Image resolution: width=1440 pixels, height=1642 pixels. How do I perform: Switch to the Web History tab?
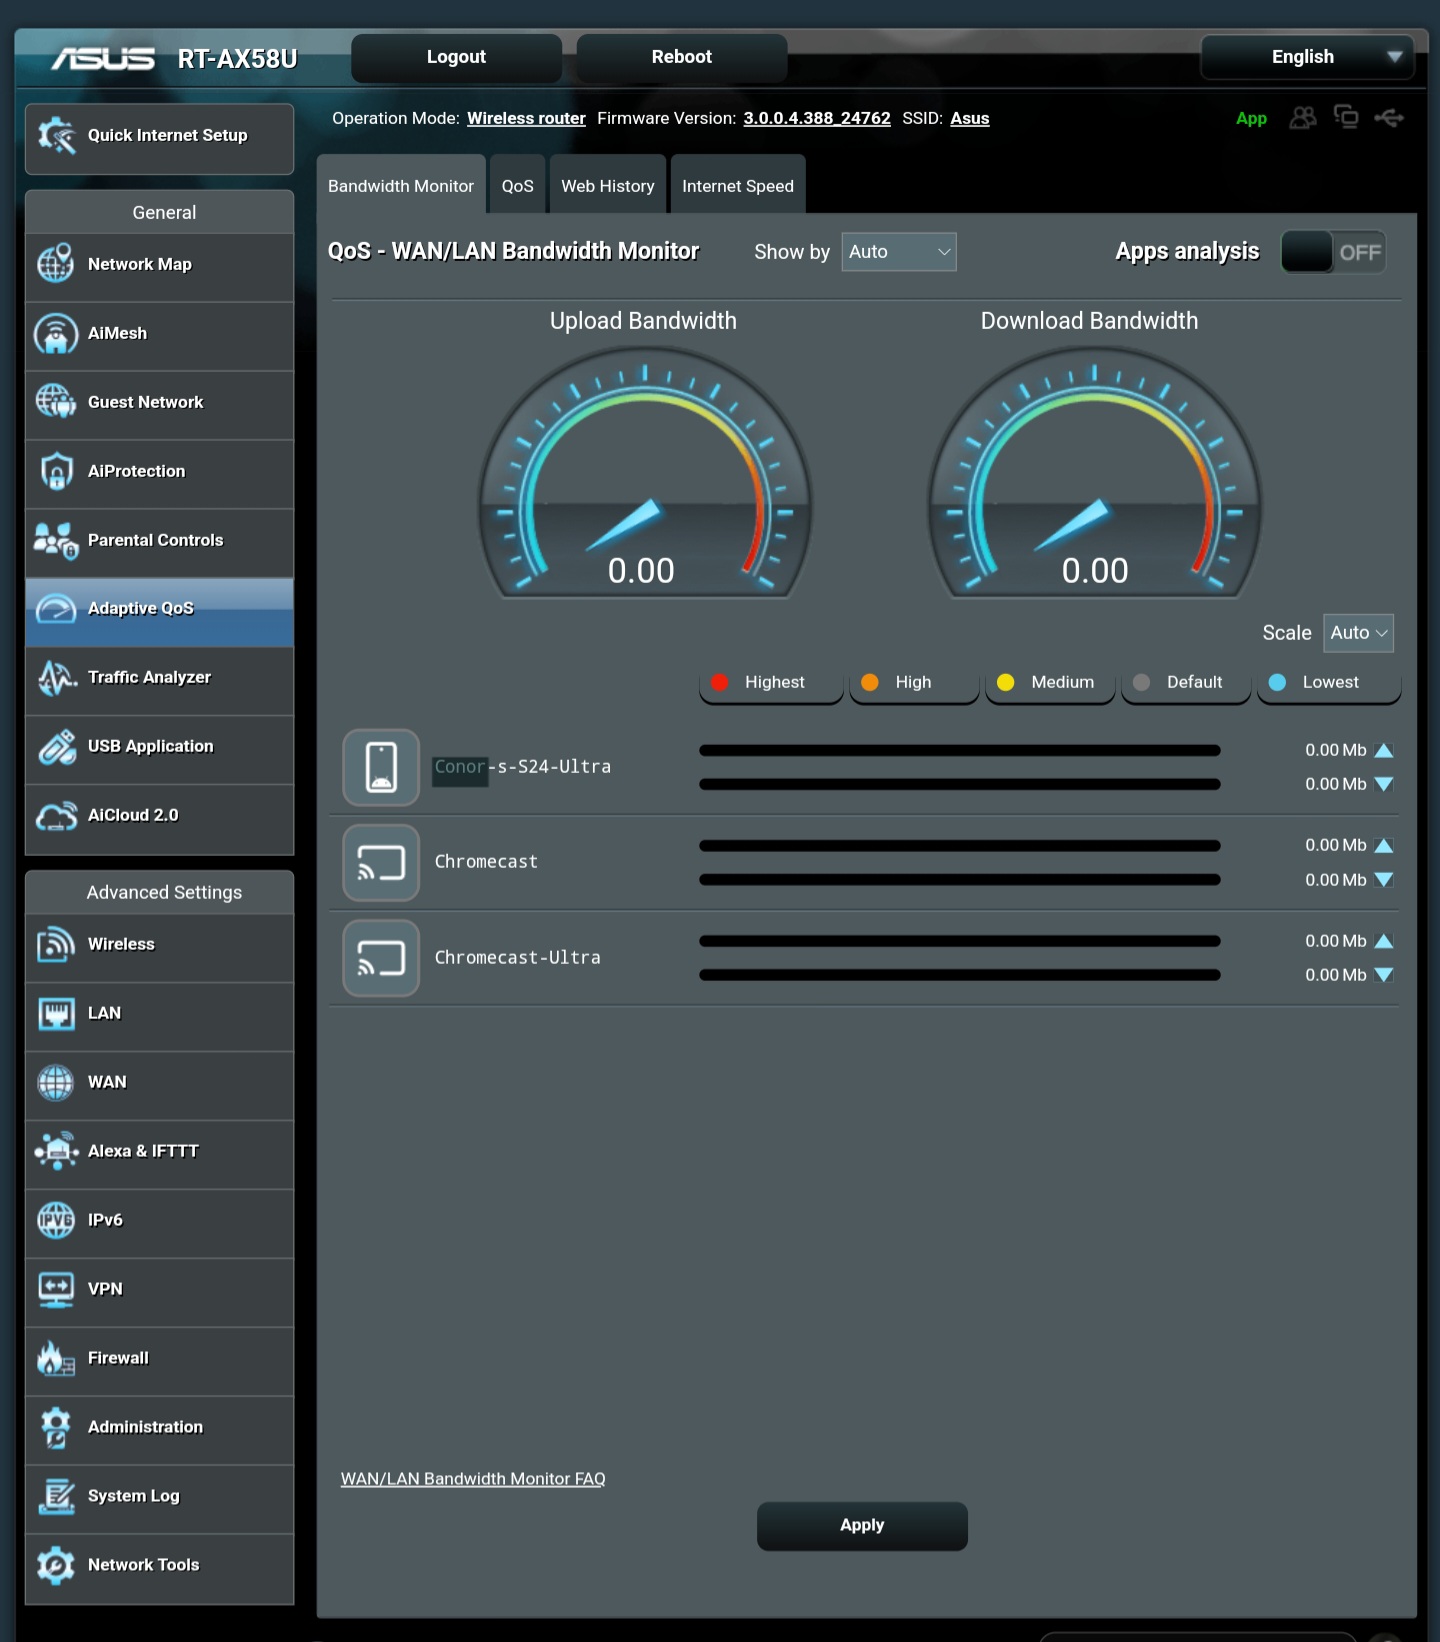coord(608,185)
